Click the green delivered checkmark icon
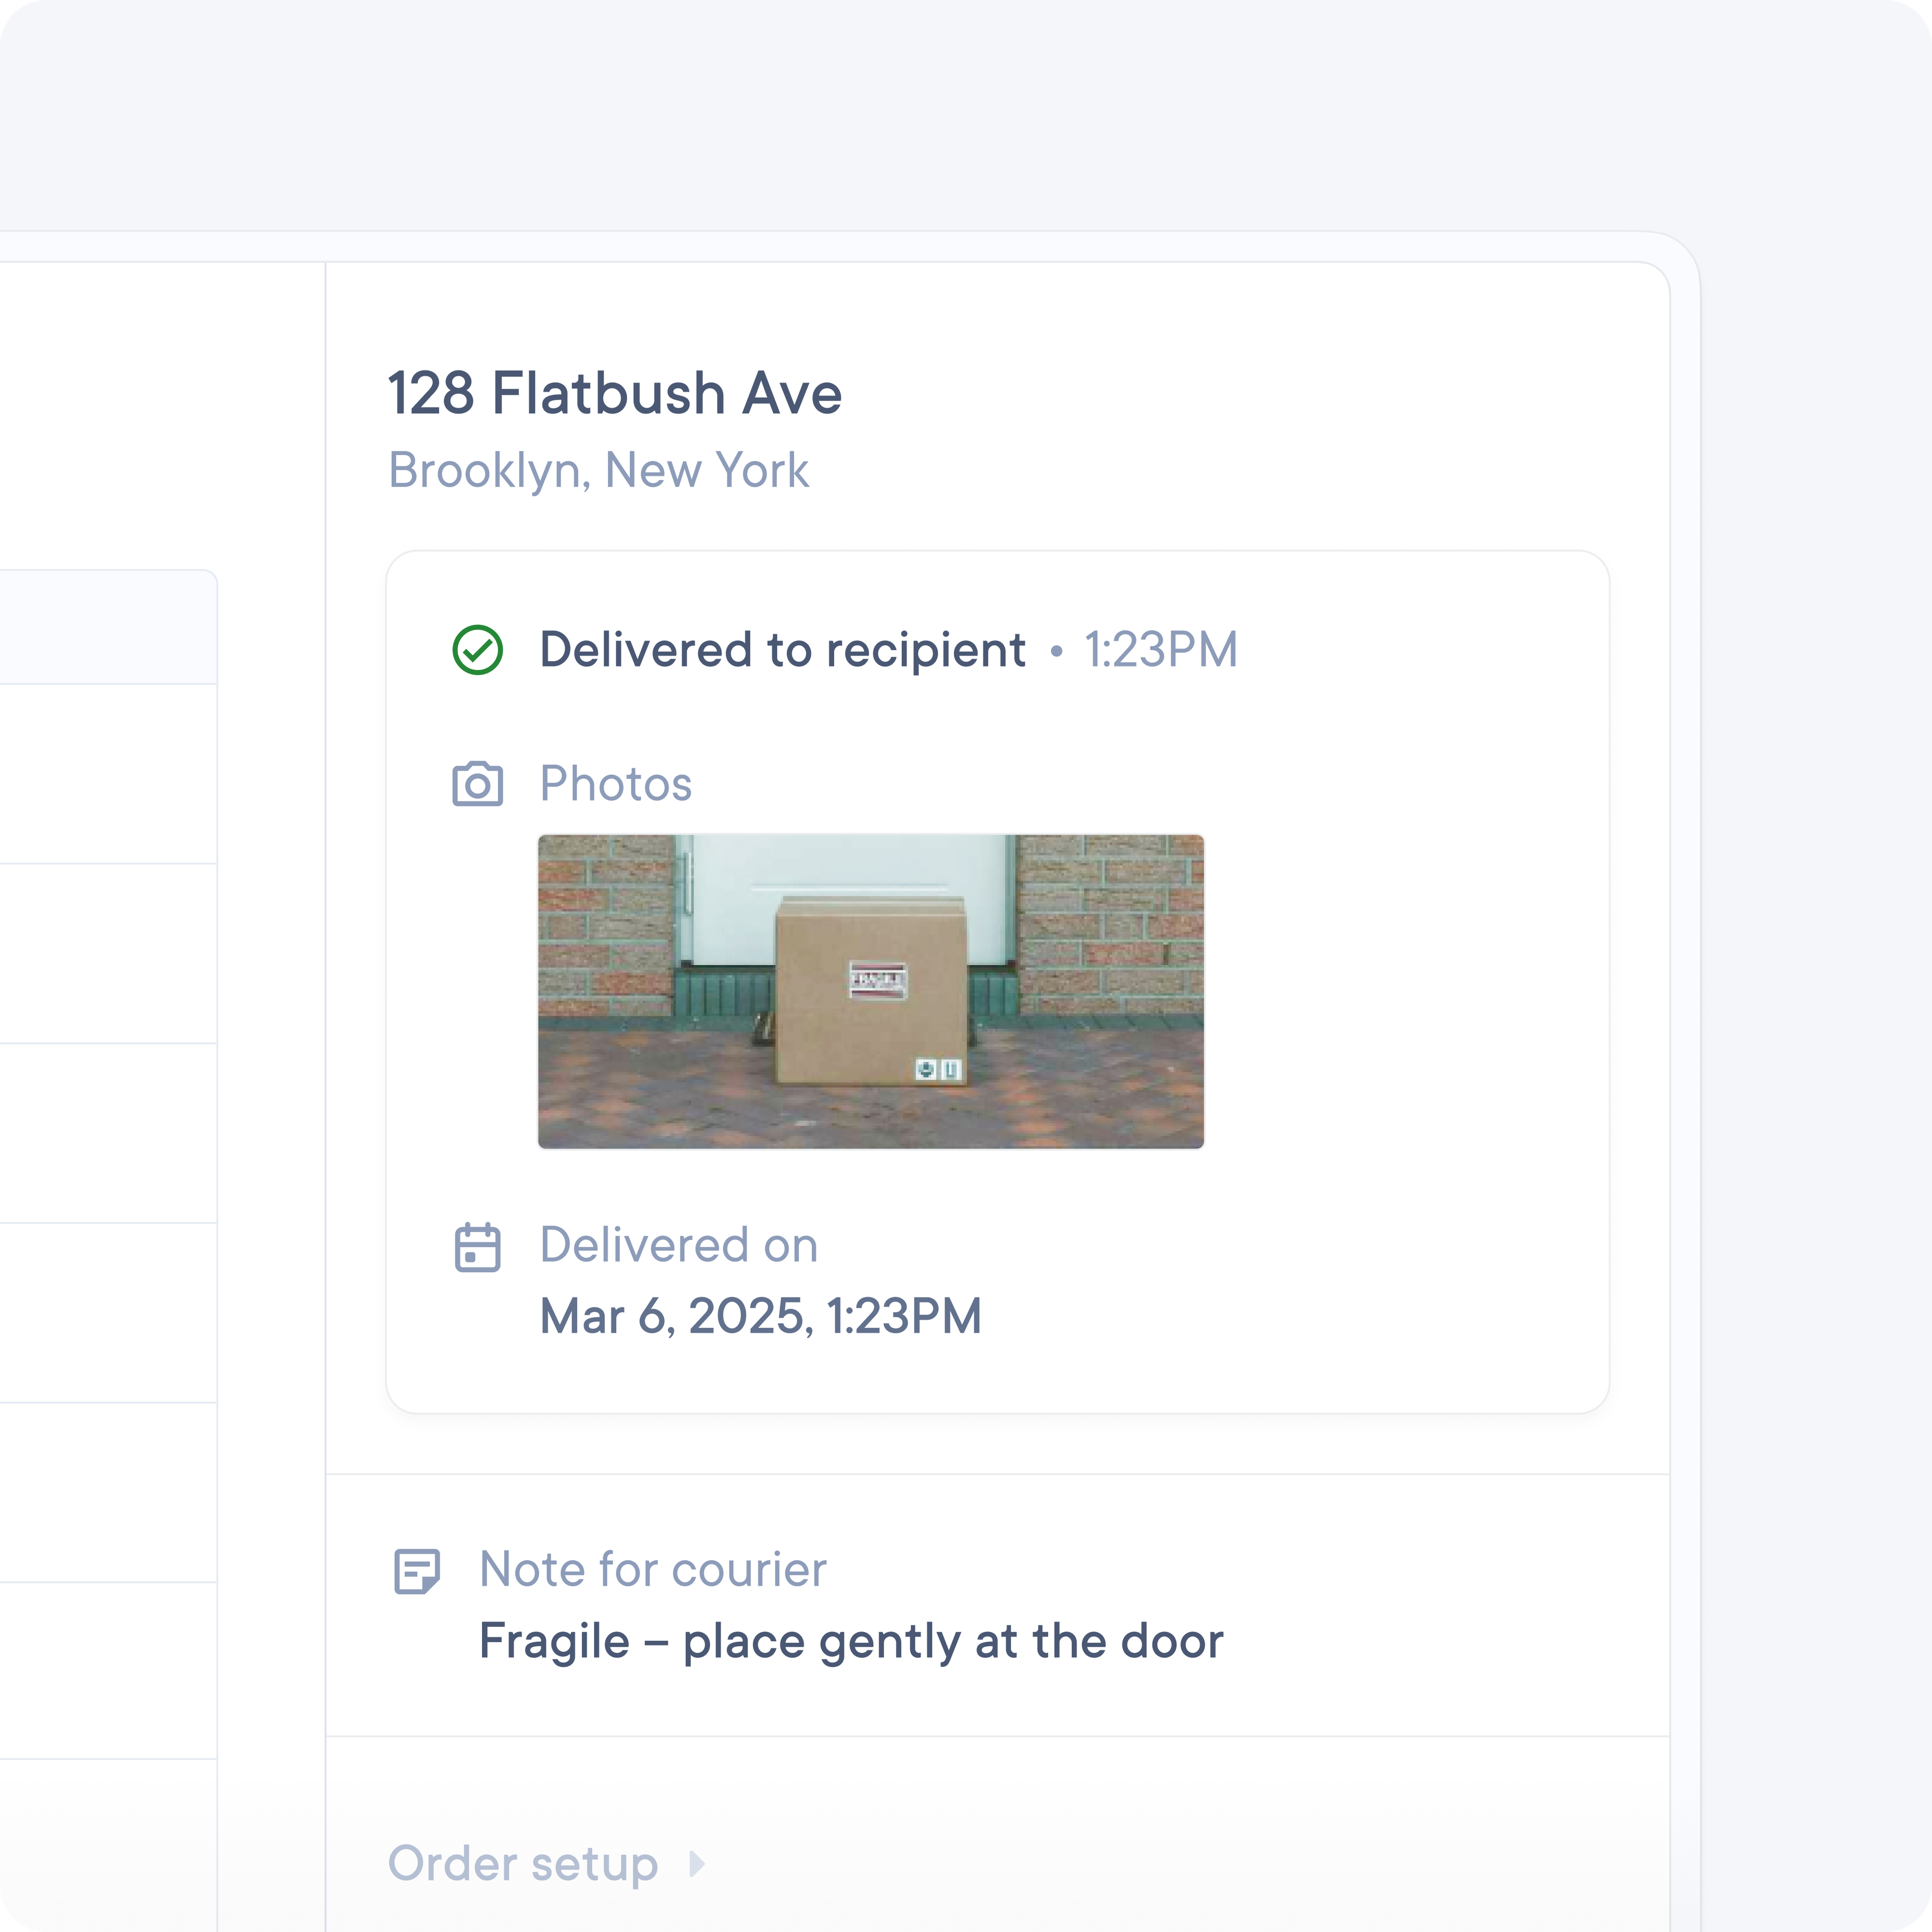Viewport: 1932px width, 1932px height. click(x=478, y=650)
